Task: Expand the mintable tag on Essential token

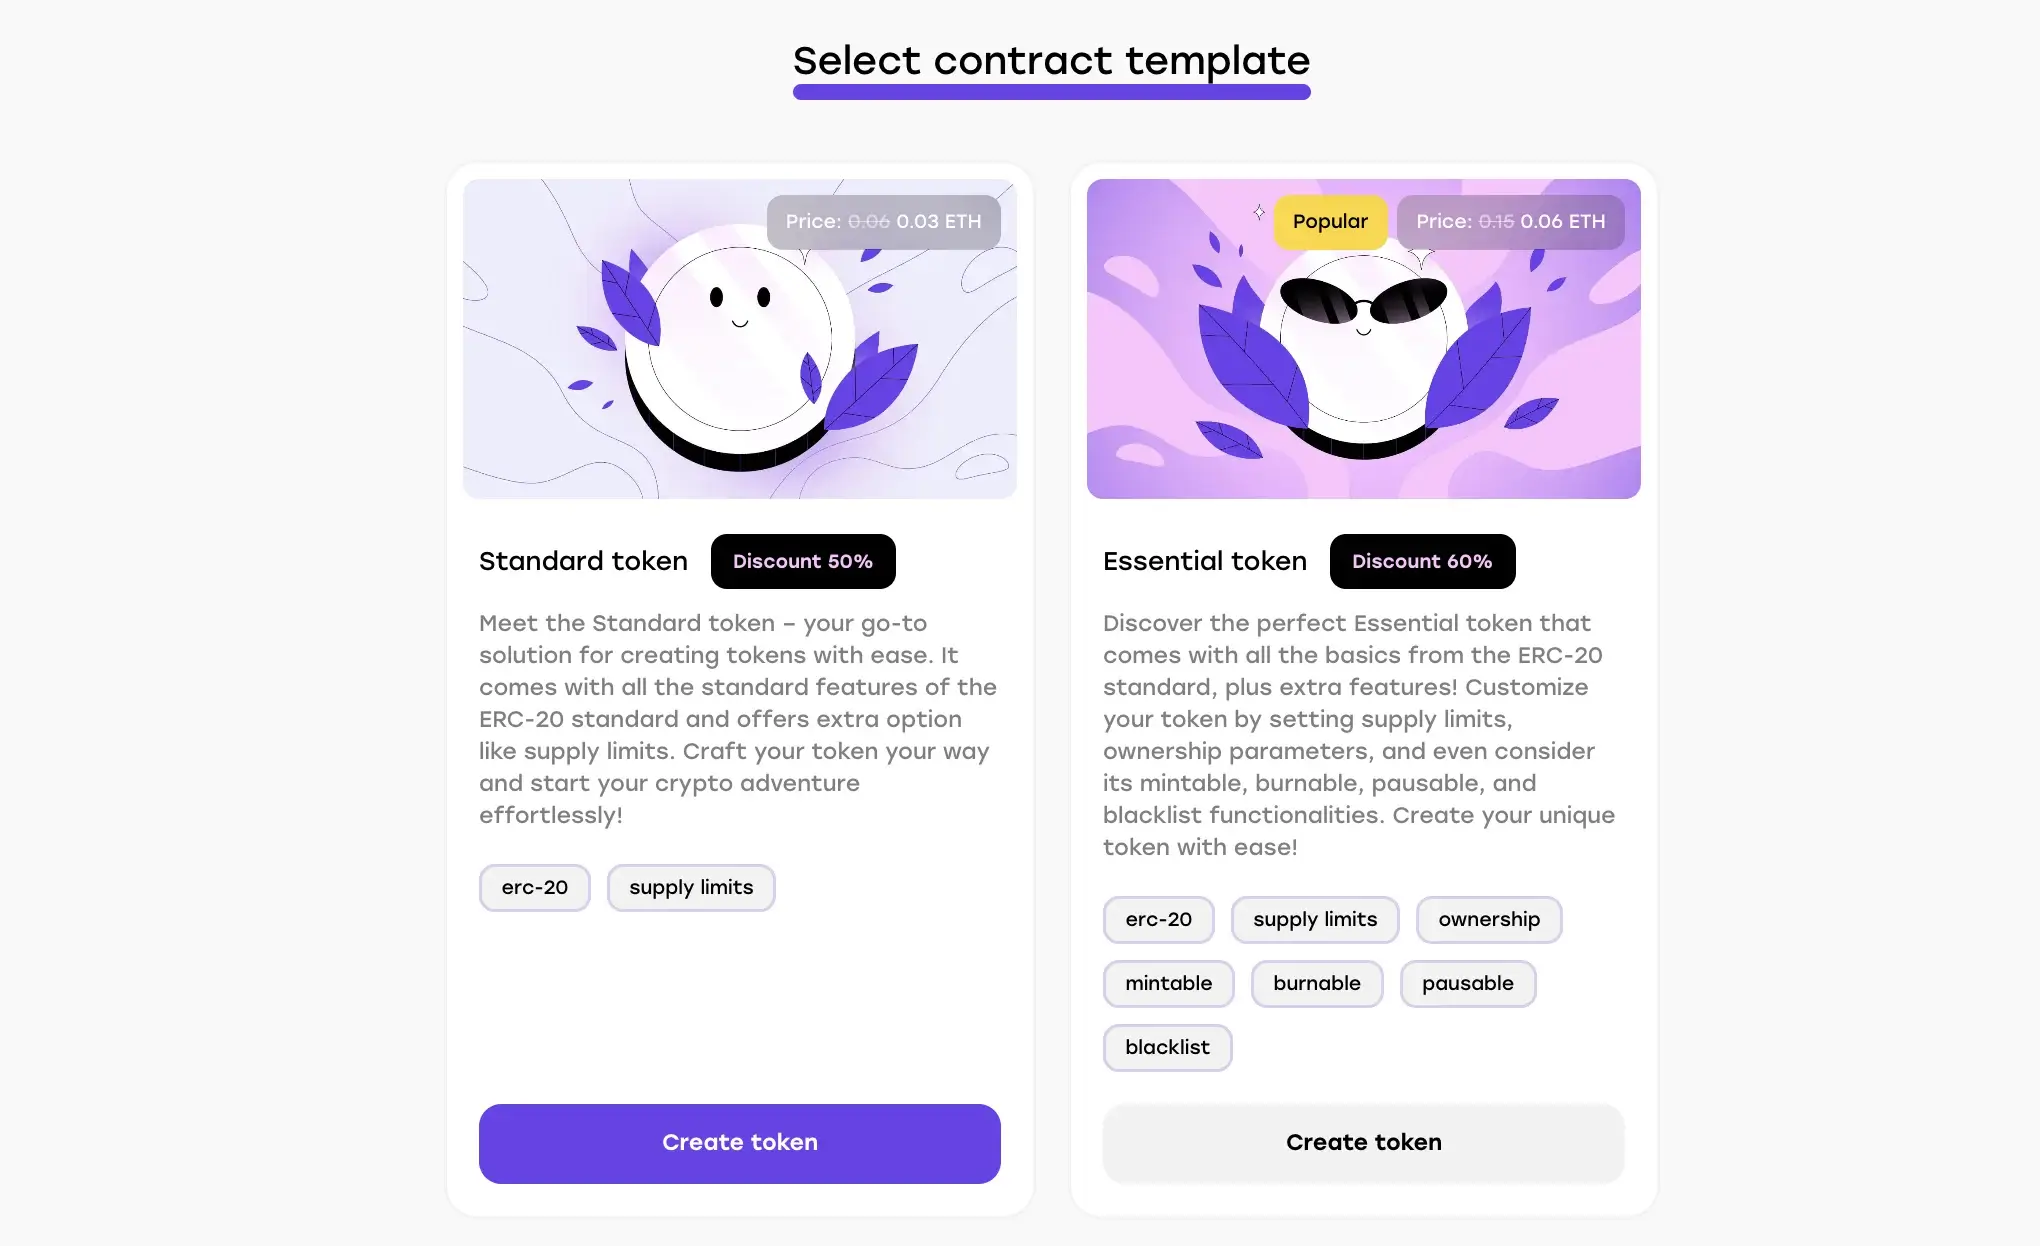Action: pyautogui.click(x=1167, y=982)
